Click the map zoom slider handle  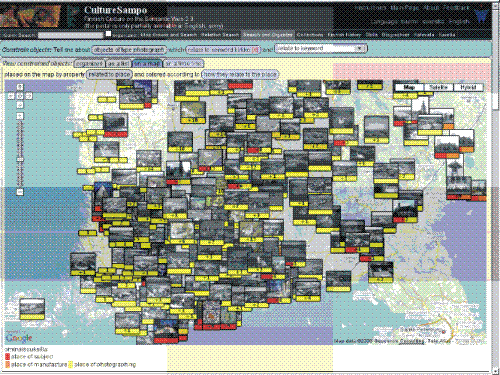tap(20, 159)
